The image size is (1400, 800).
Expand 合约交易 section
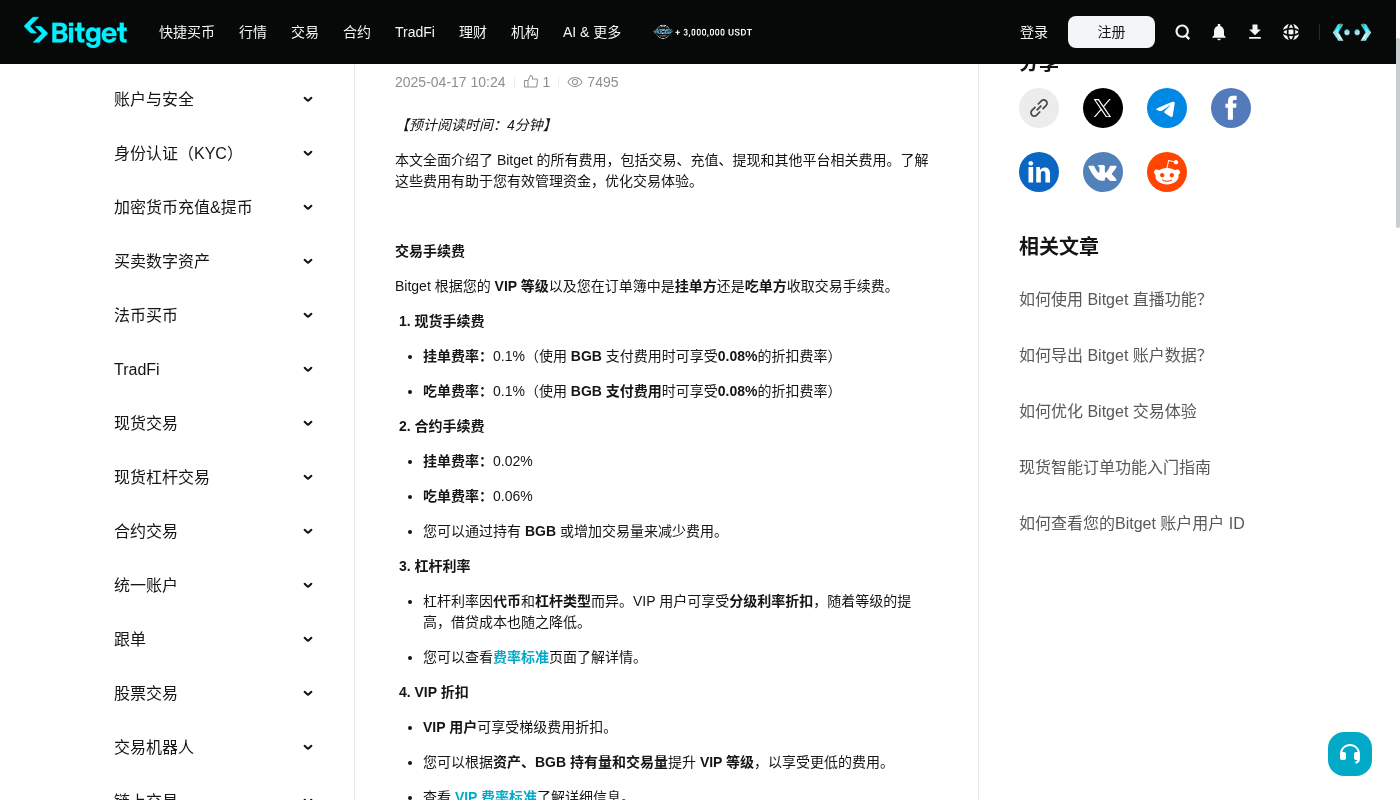coord(214,531)
